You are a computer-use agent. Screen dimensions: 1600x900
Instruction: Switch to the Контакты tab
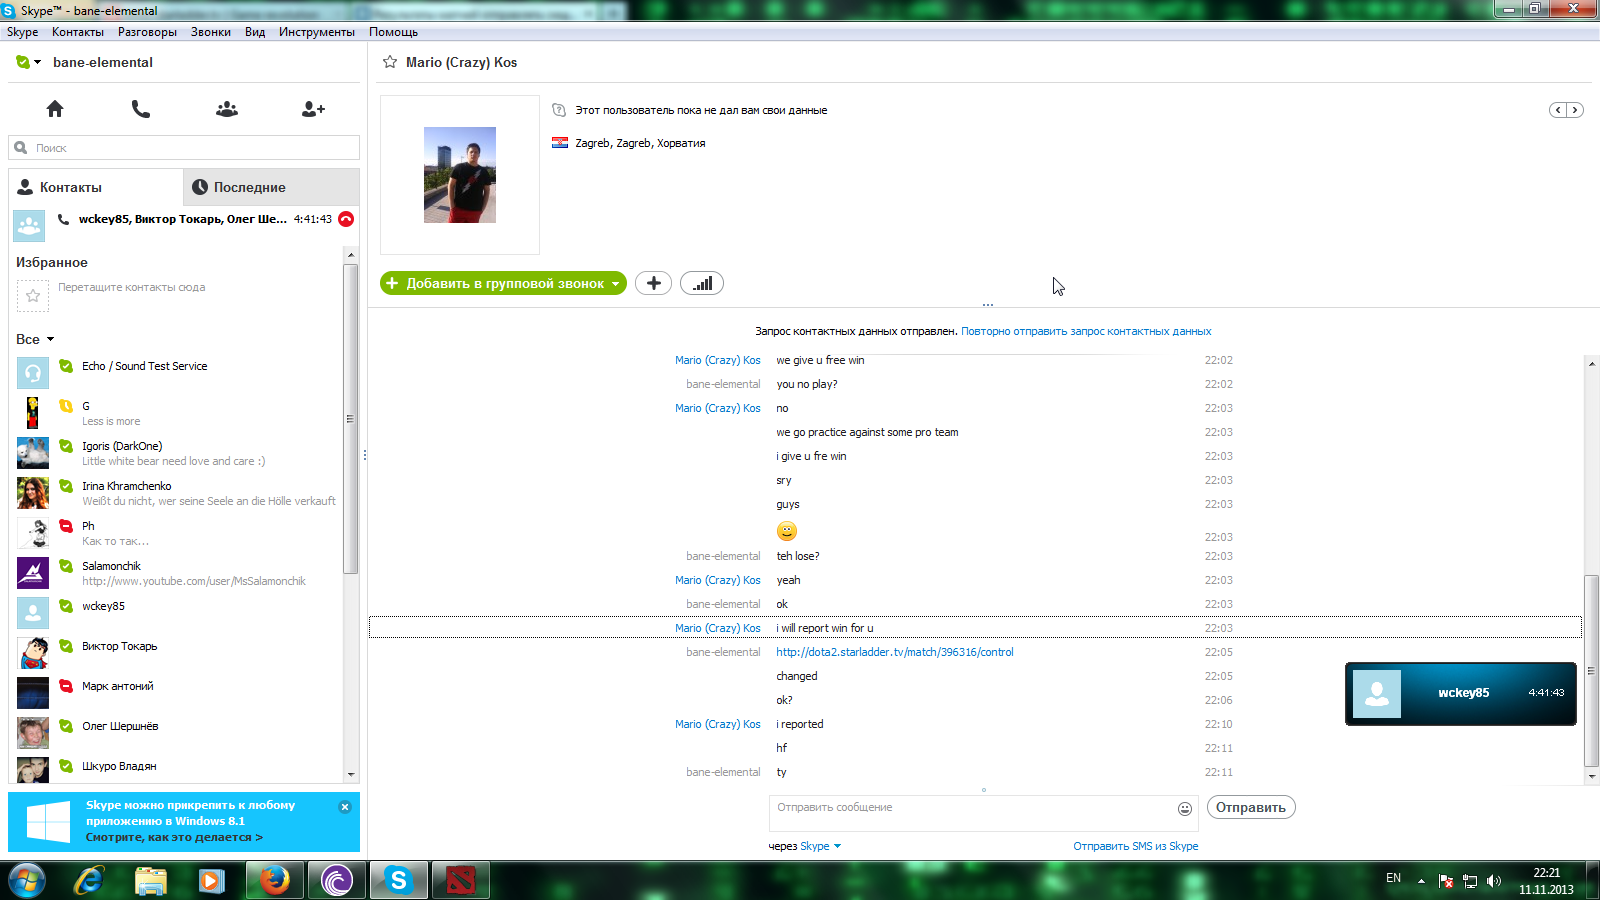tap(96, 187)
